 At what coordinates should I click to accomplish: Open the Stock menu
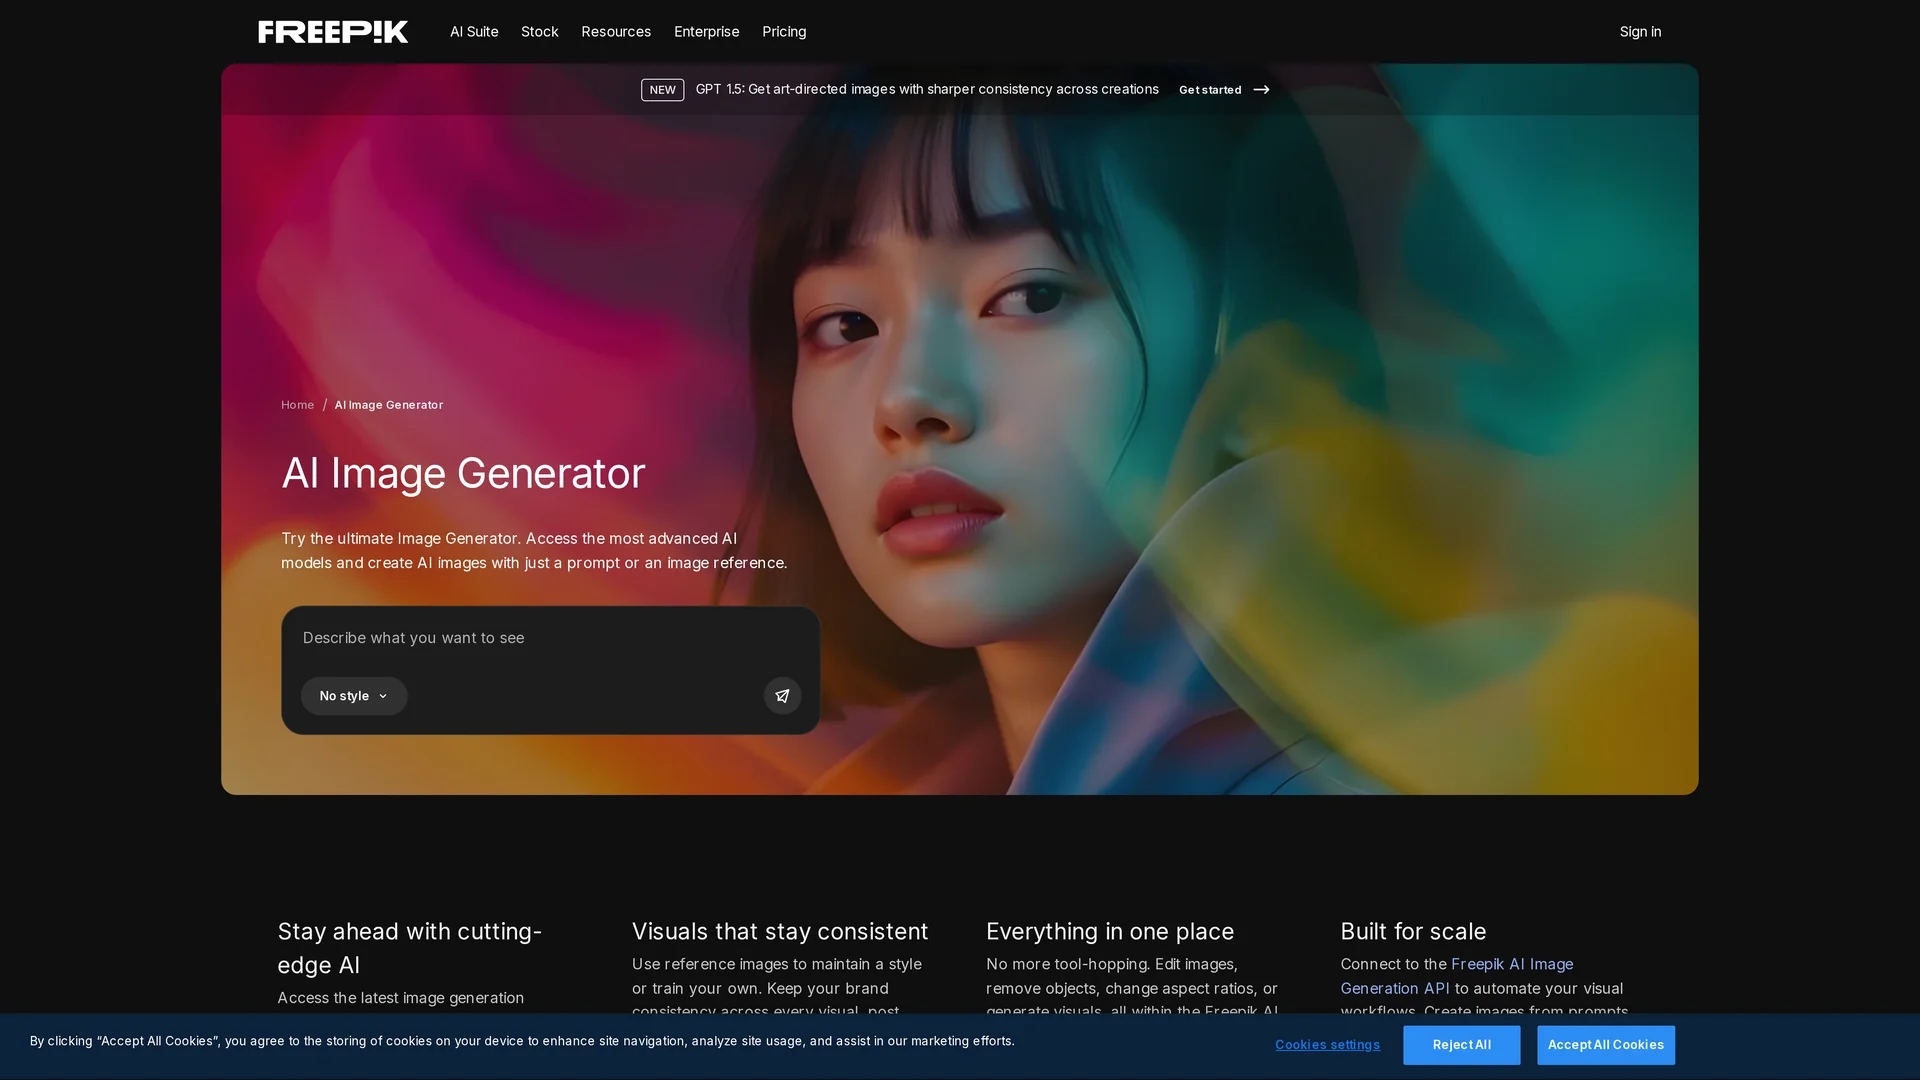(540, 32)
